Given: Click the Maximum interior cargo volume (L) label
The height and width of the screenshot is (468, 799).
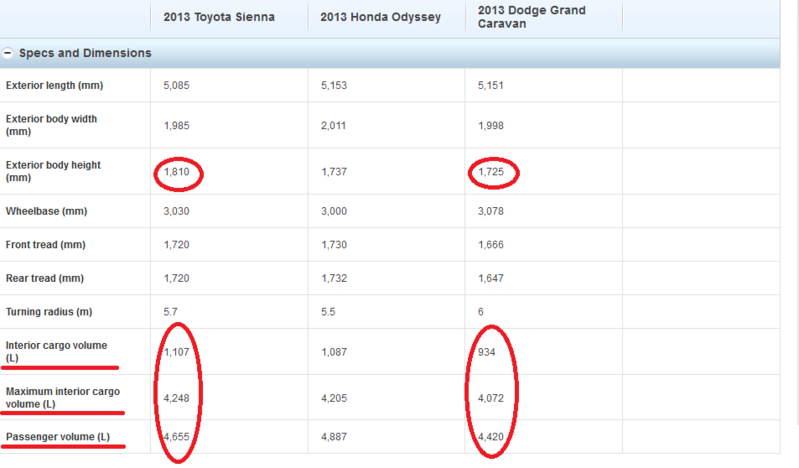Looking at the screenshot, I should click(63, 398).
